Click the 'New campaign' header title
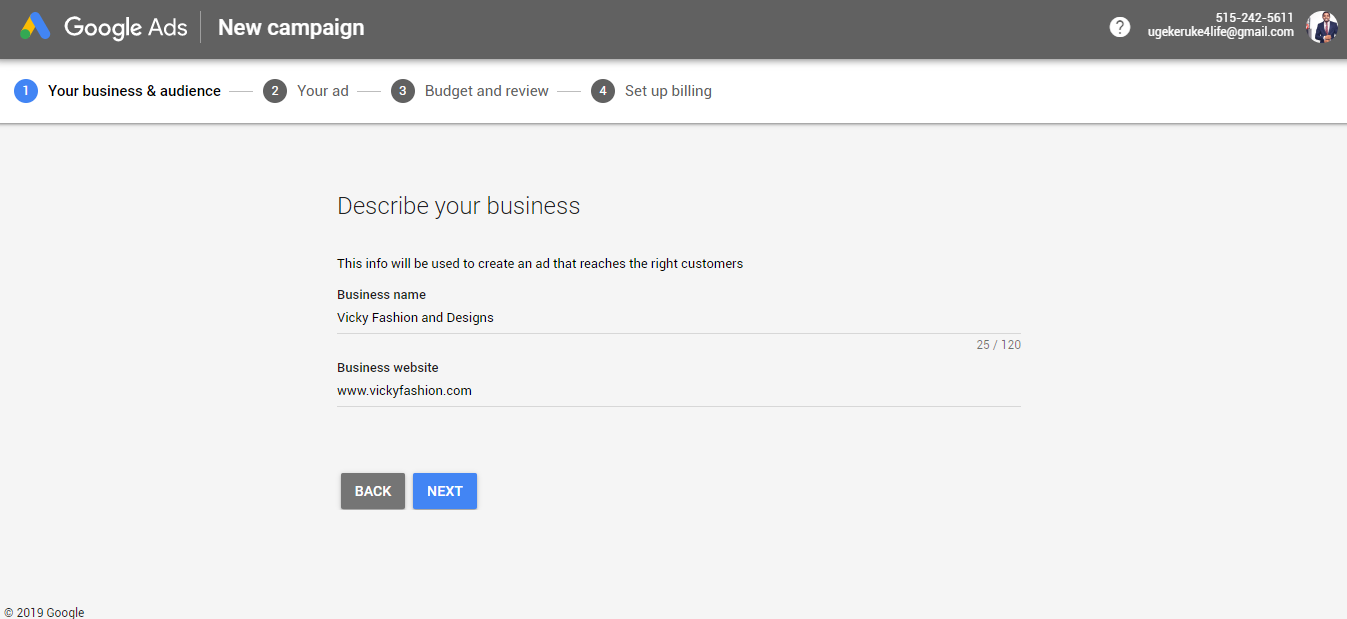The height and width of the screenshot is (619, 1347). (x=291, y=27)
